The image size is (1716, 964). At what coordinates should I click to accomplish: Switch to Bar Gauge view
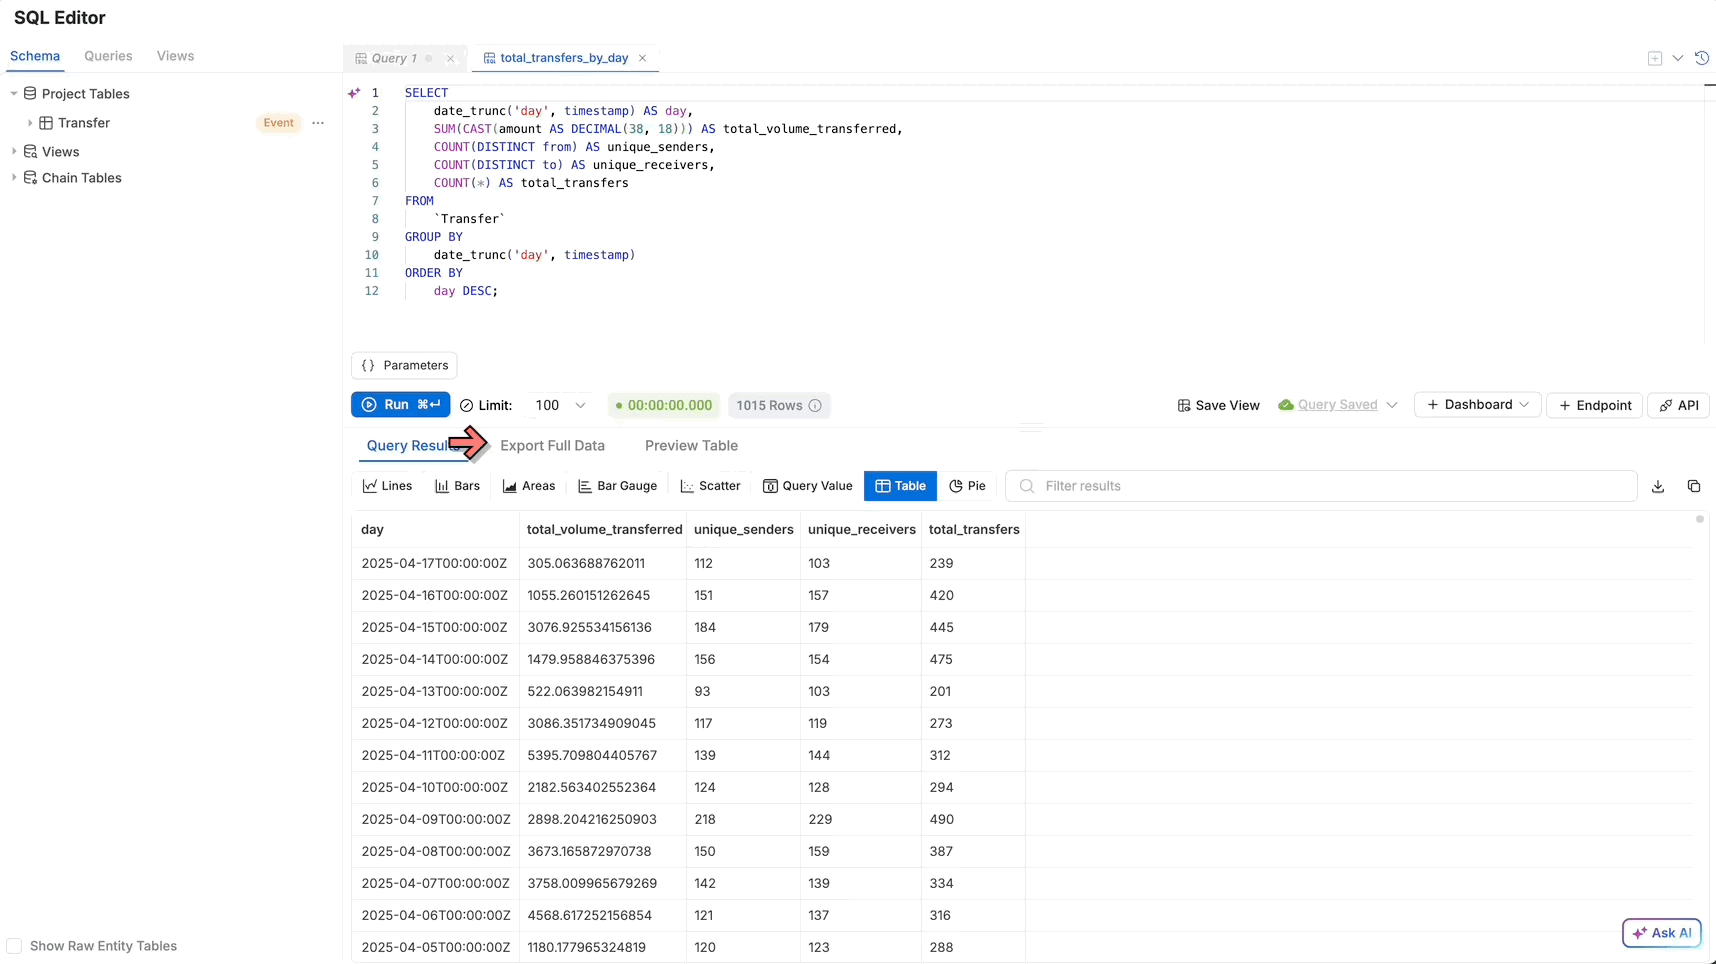coord(617,486)
